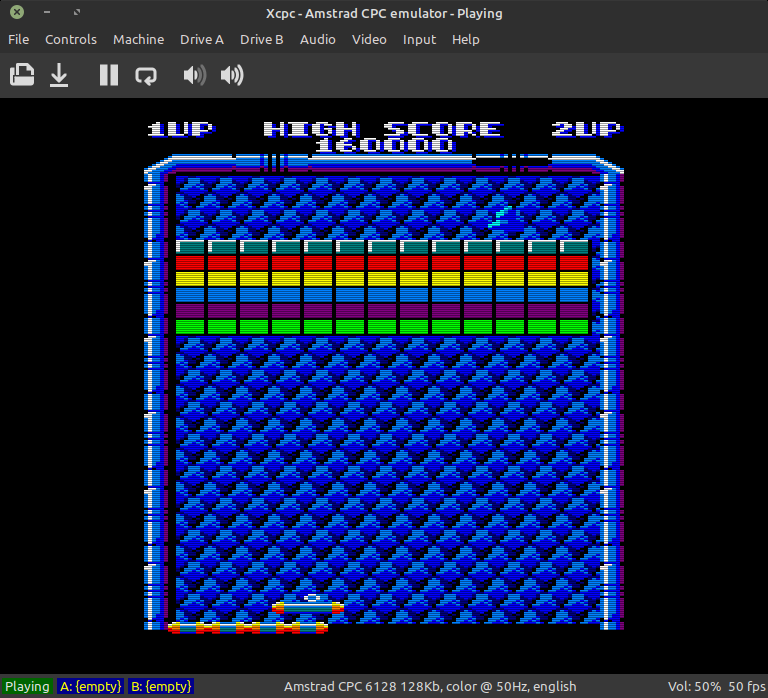Click the Vaus paddle in the game
Image resolution: width=768 pixels, height=698 pixels.
[x=308, y=608]
